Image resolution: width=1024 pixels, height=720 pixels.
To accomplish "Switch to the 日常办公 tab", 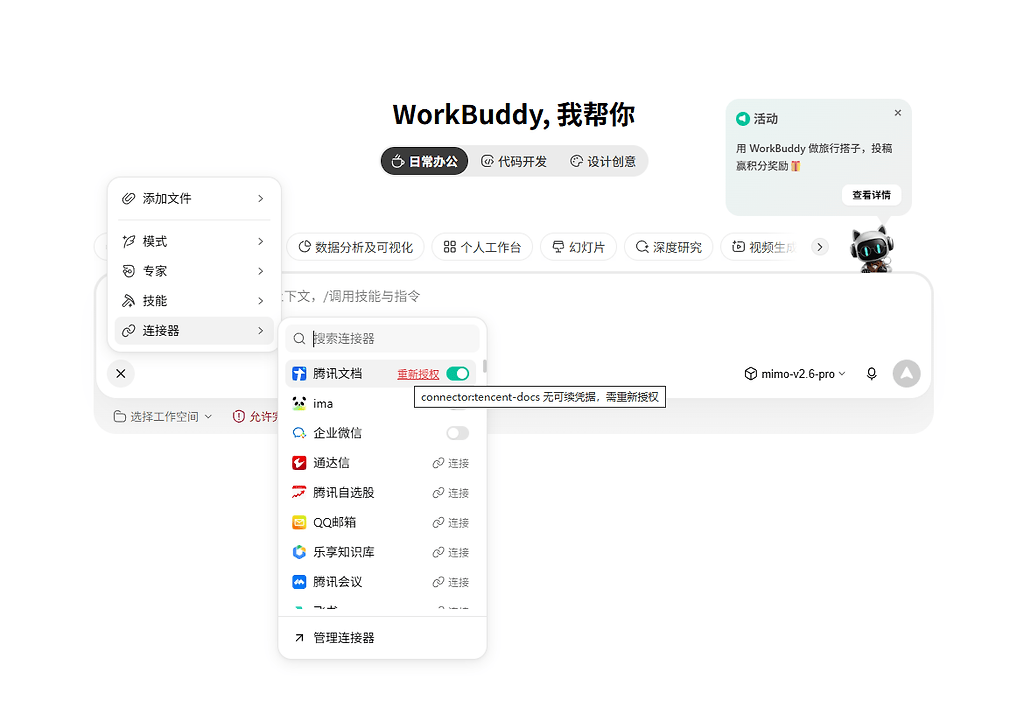I will [x=424, y=161].
